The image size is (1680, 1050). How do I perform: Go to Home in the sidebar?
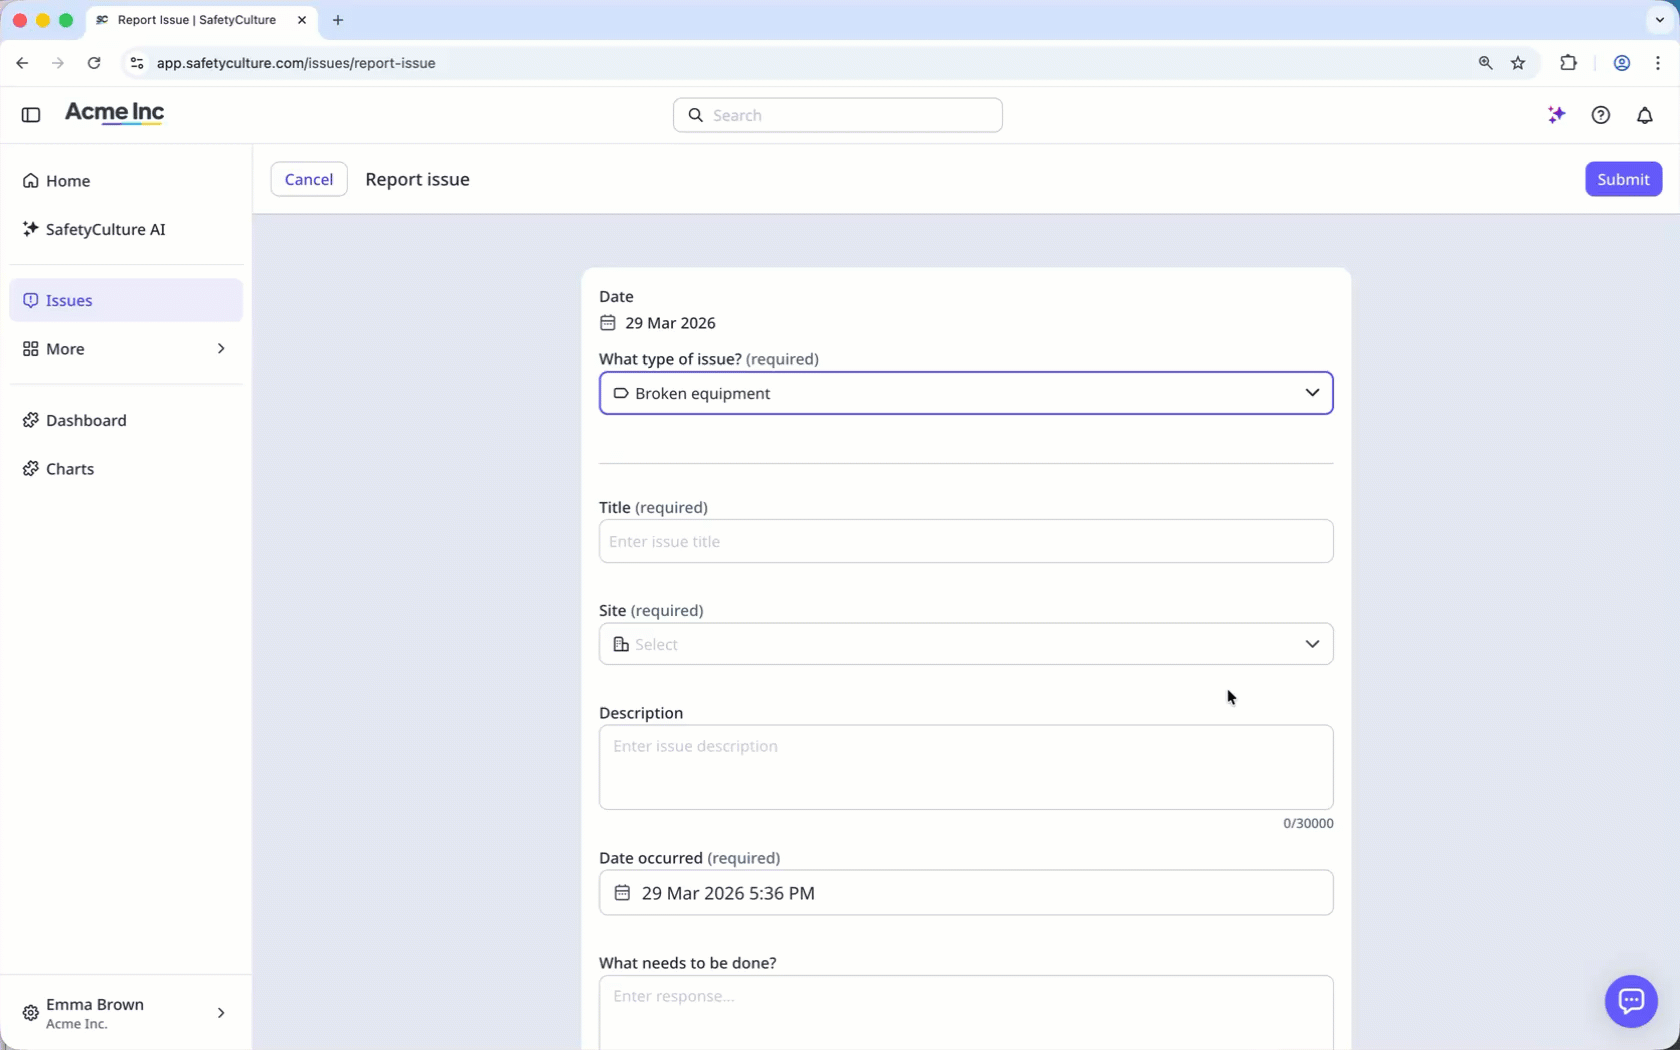pyautogui.click(x=126, y=181)
